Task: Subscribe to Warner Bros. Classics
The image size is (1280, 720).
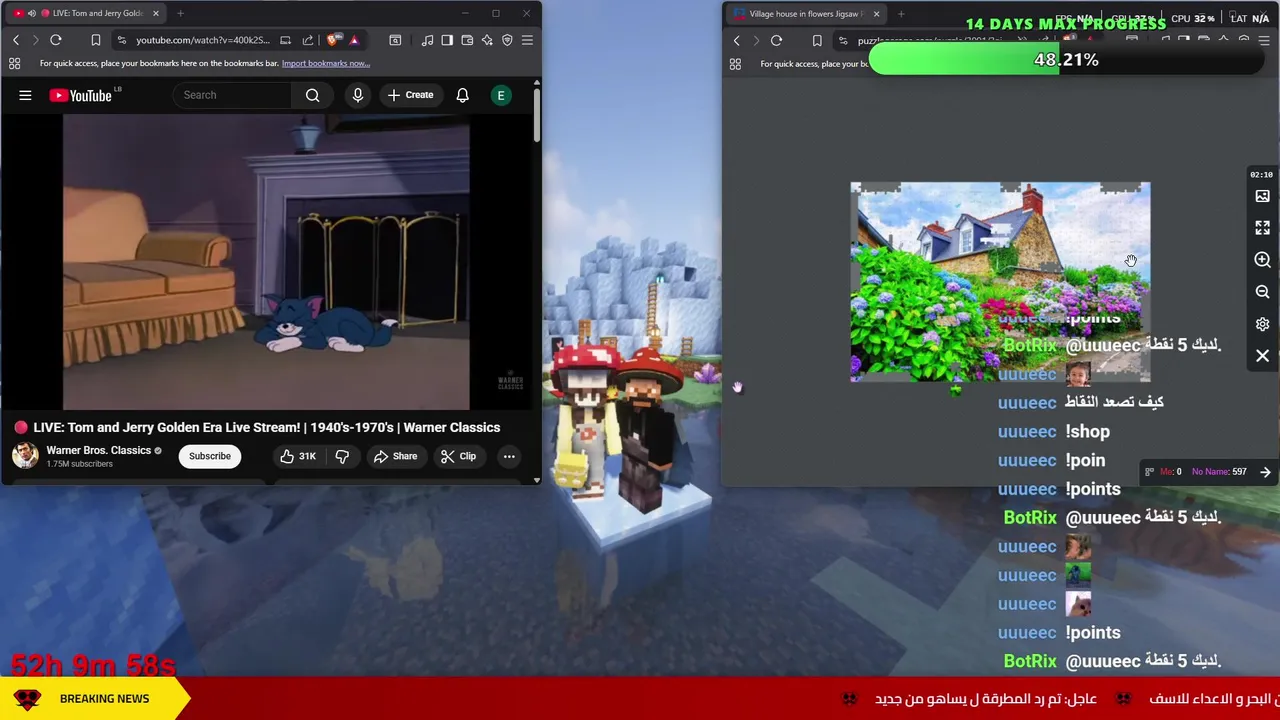Action: click(210, 456)
